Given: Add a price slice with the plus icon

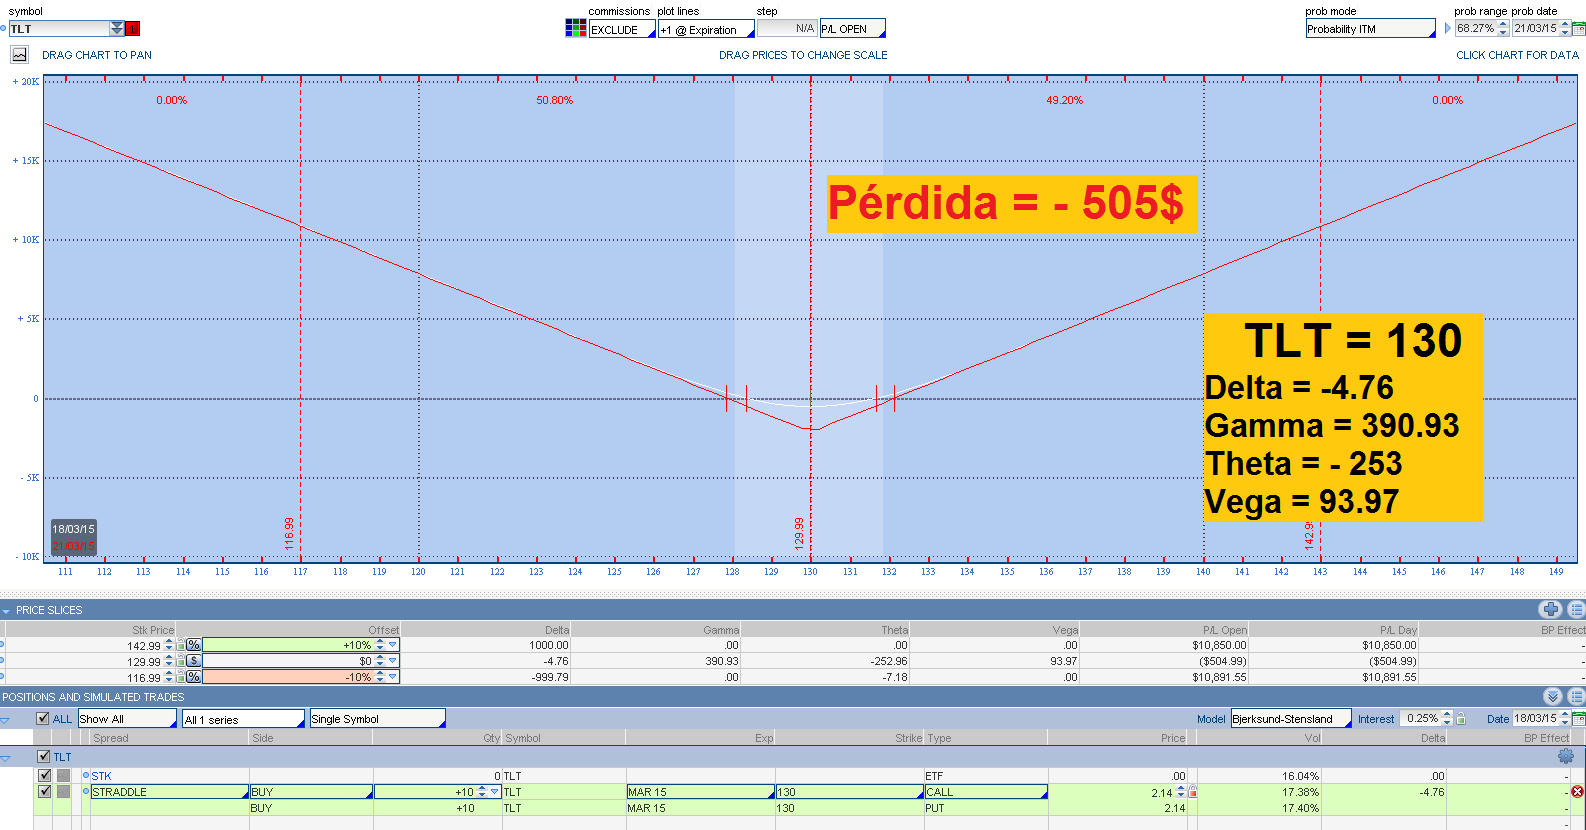Looking at the screenshot, I should (1550, 609).
